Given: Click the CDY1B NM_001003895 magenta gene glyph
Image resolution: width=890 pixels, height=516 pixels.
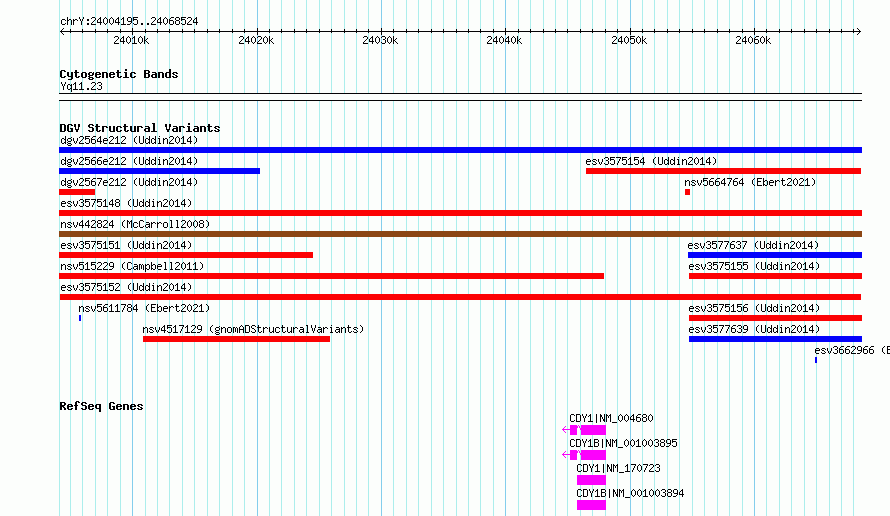Looking at the screenshot, I should point(584,455).
